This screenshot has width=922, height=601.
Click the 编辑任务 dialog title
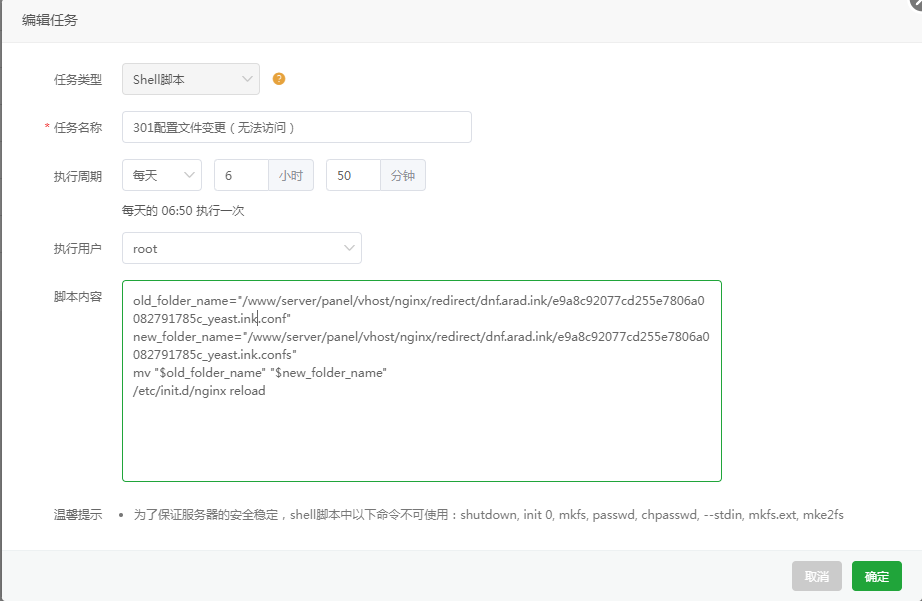pyautogui.click(x=47, y=20)
